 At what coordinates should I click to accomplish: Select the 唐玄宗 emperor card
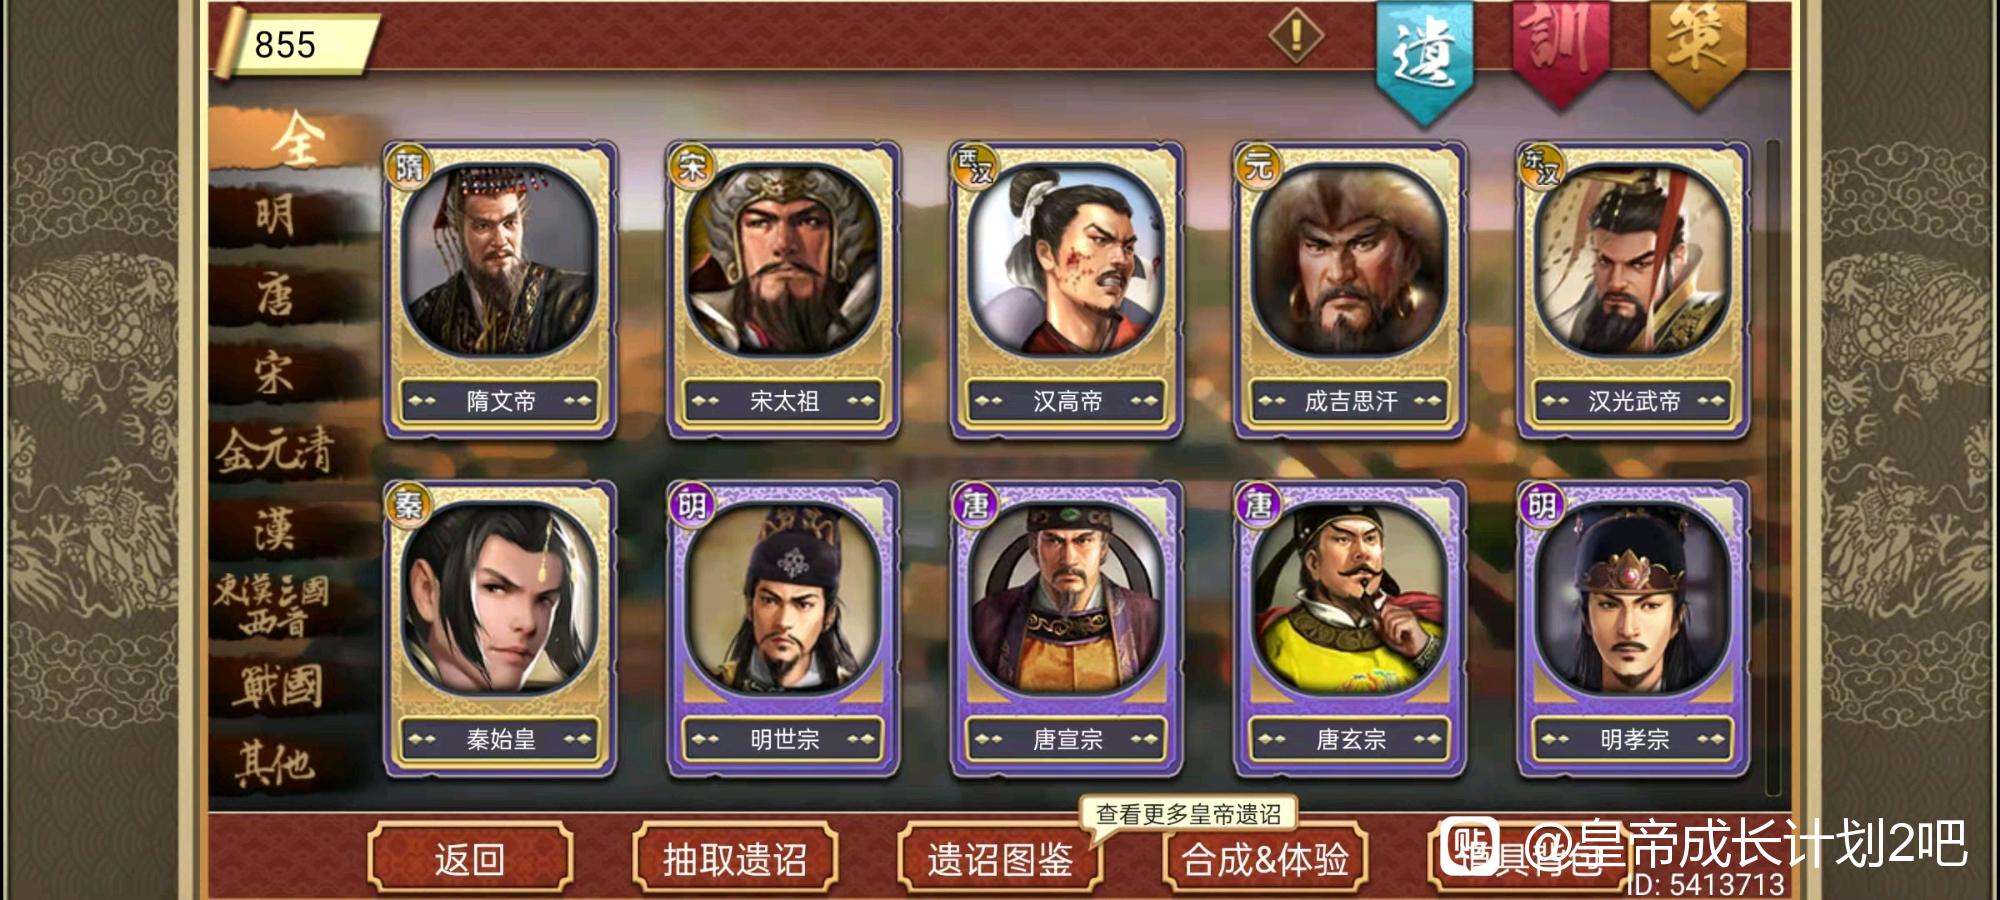coord(1350,628)
